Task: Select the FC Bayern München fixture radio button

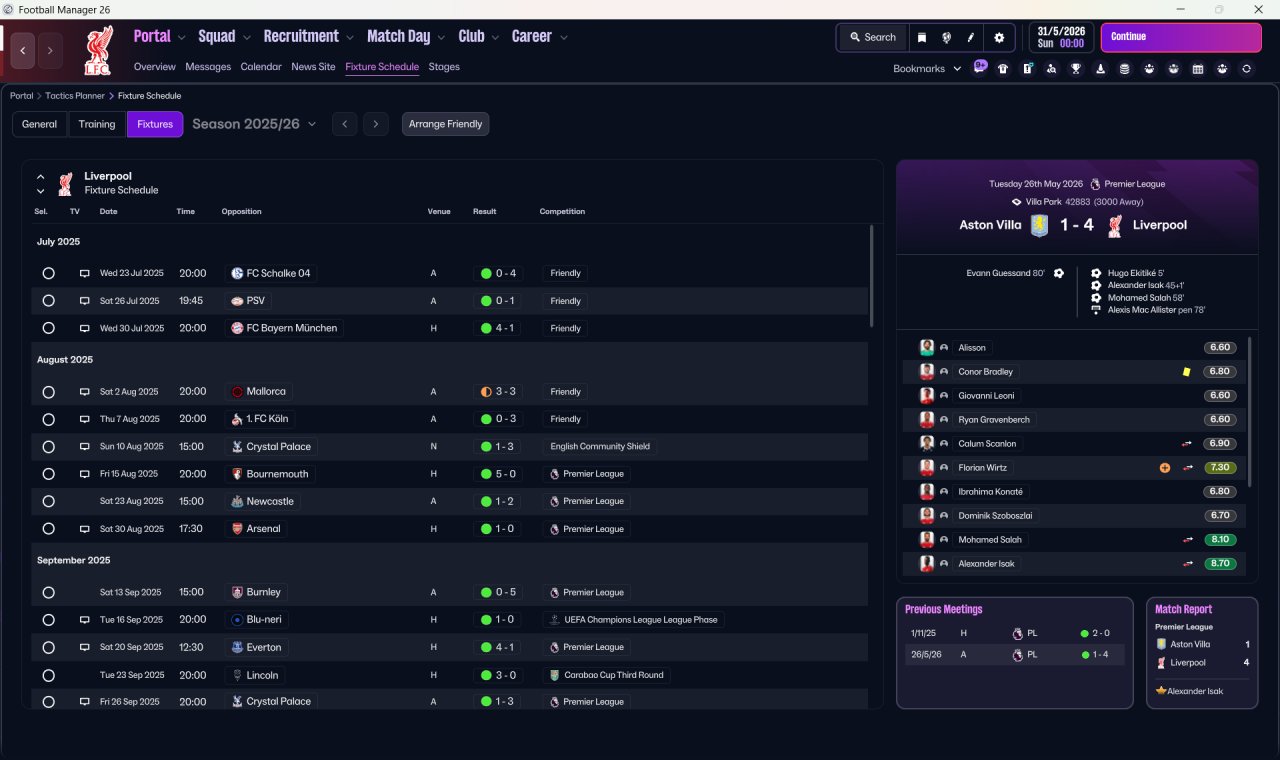Action: (48, 328)
